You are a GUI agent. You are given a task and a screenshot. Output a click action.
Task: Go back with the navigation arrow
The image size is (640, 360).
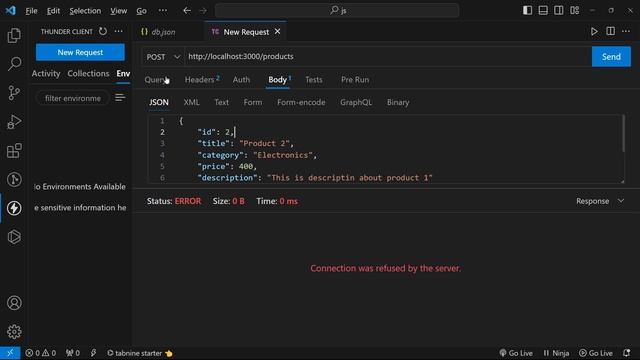click(187, 11)
